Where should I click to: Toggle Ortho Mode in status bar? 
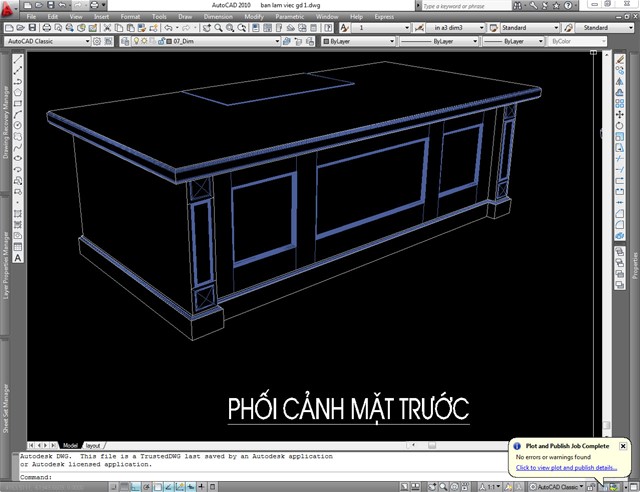tap(136, 487)
